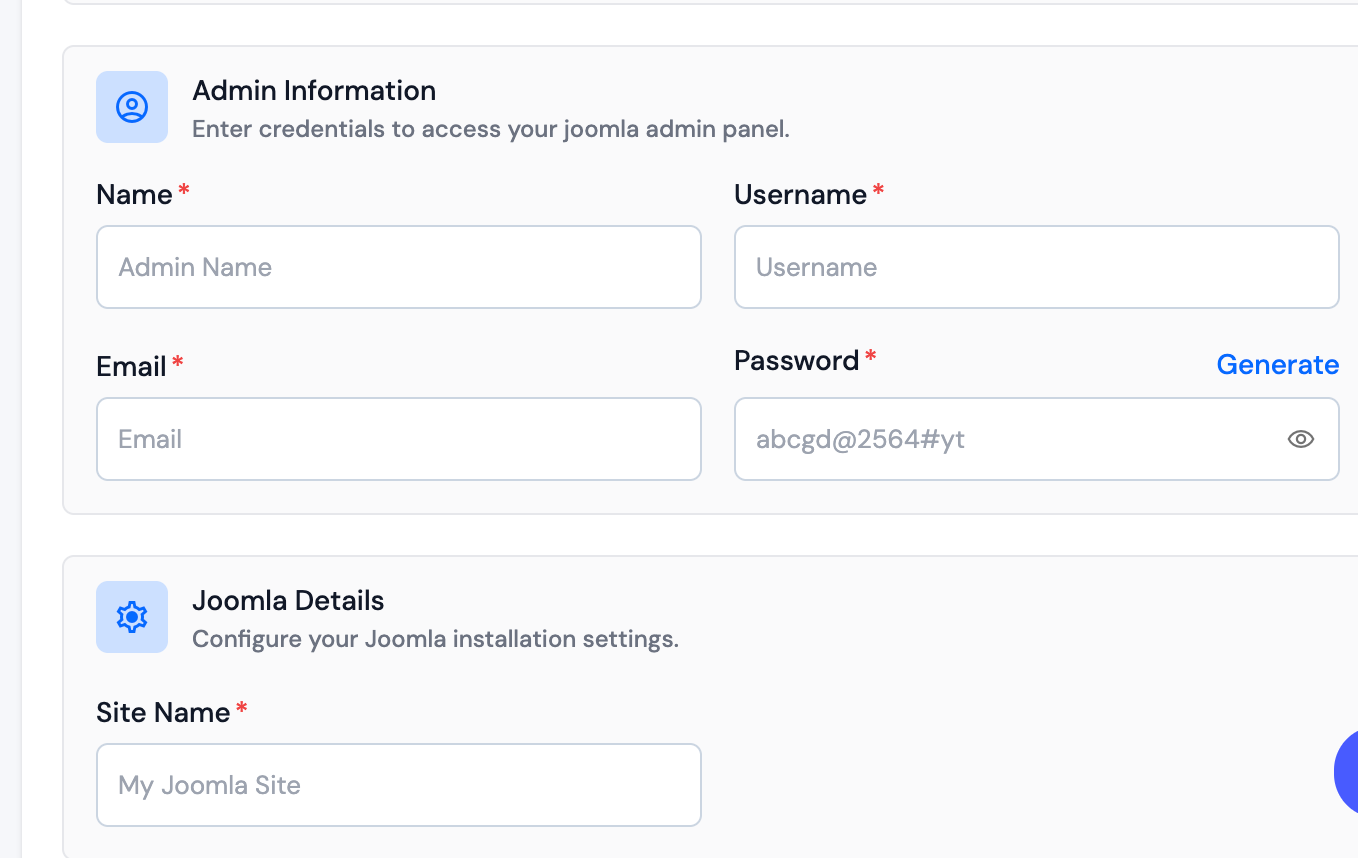The height and width of the screenshot is (858, 1358).
Task: Toggle password visibility with the eye icon
Action: (x=1300, y=439)
